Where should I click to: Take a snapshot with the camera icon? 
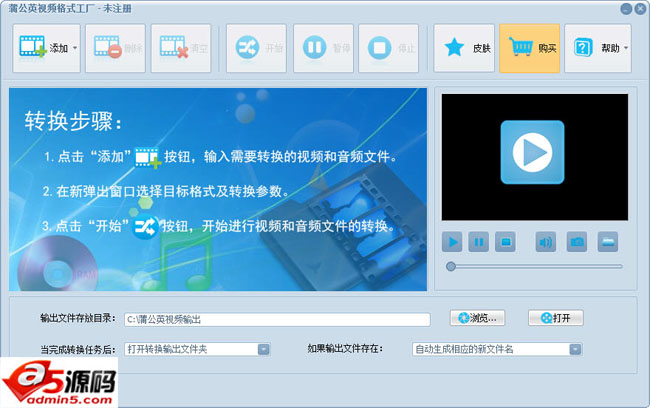[577, 241]
